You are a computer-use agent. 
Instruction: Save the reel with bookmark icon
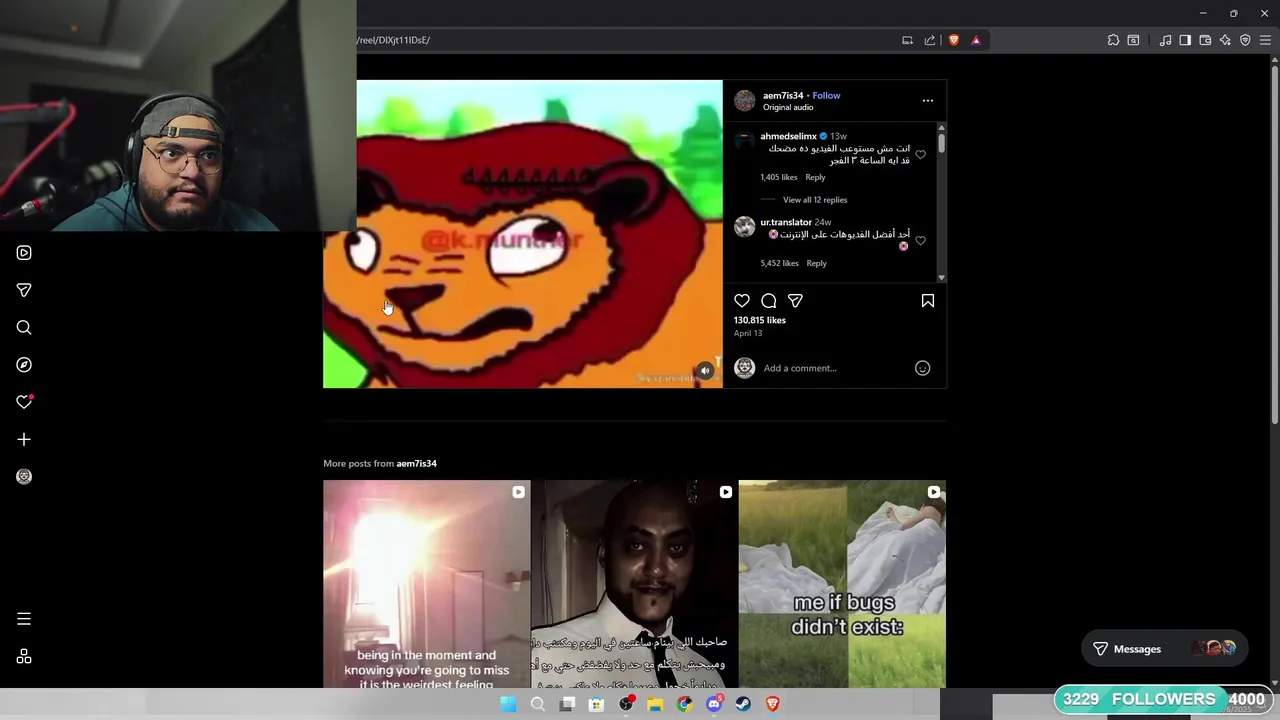pyautogui.click(x=928, y=301)
